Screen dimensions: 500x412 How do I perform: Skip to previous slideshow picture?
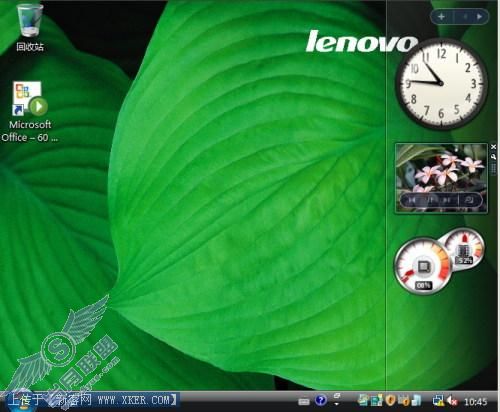[412, 200]
